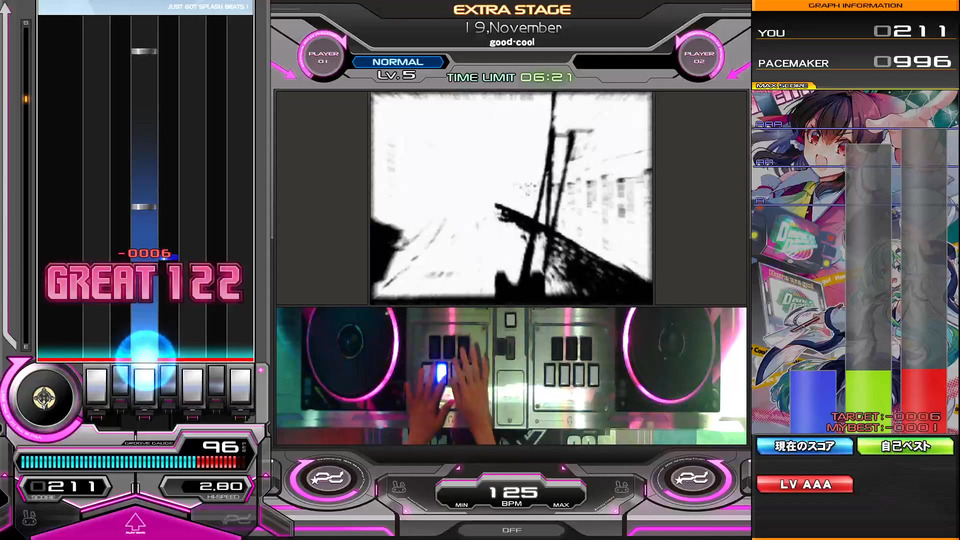Screen dimensions: 960x540
Task: Click the right Pd logo emblem
Action: (x=693, y=479)
